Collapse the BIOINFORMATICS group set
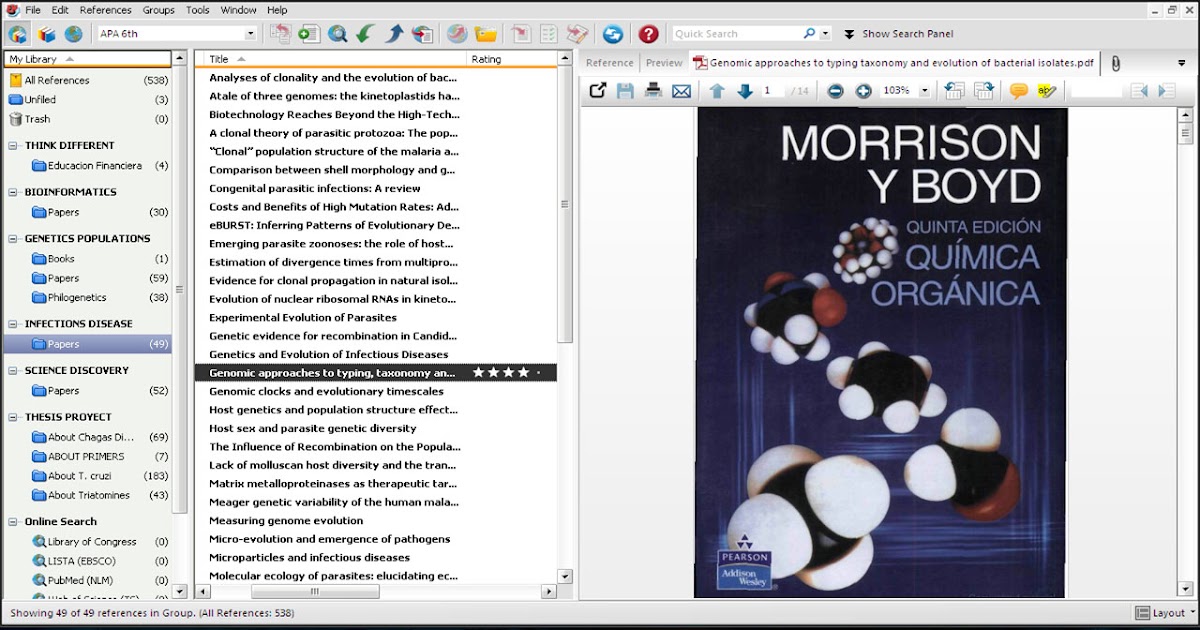Image resolution: width=1200 pixels, height=630 pixels. 14,192
